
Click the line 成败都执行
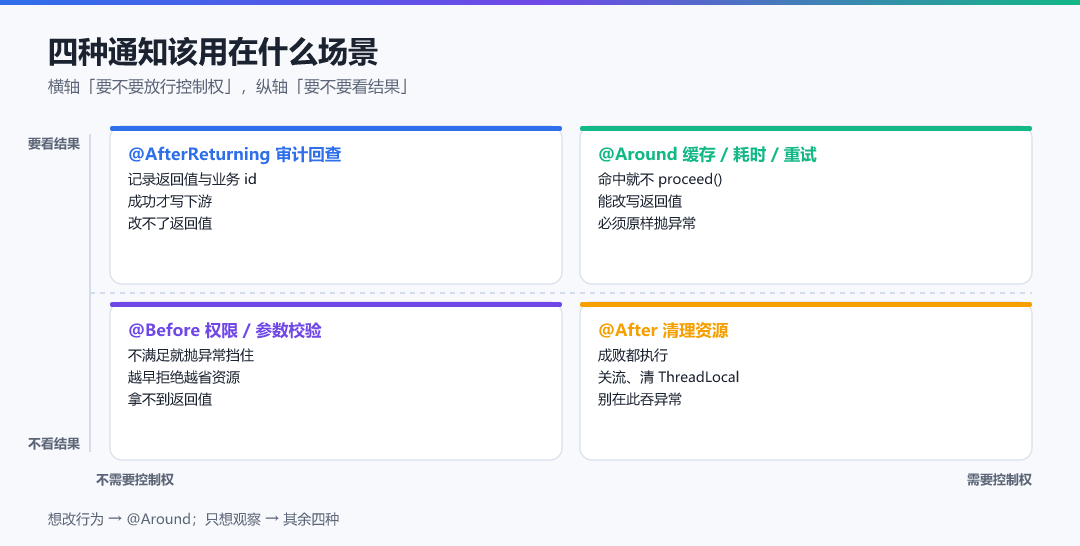(633, 355)
